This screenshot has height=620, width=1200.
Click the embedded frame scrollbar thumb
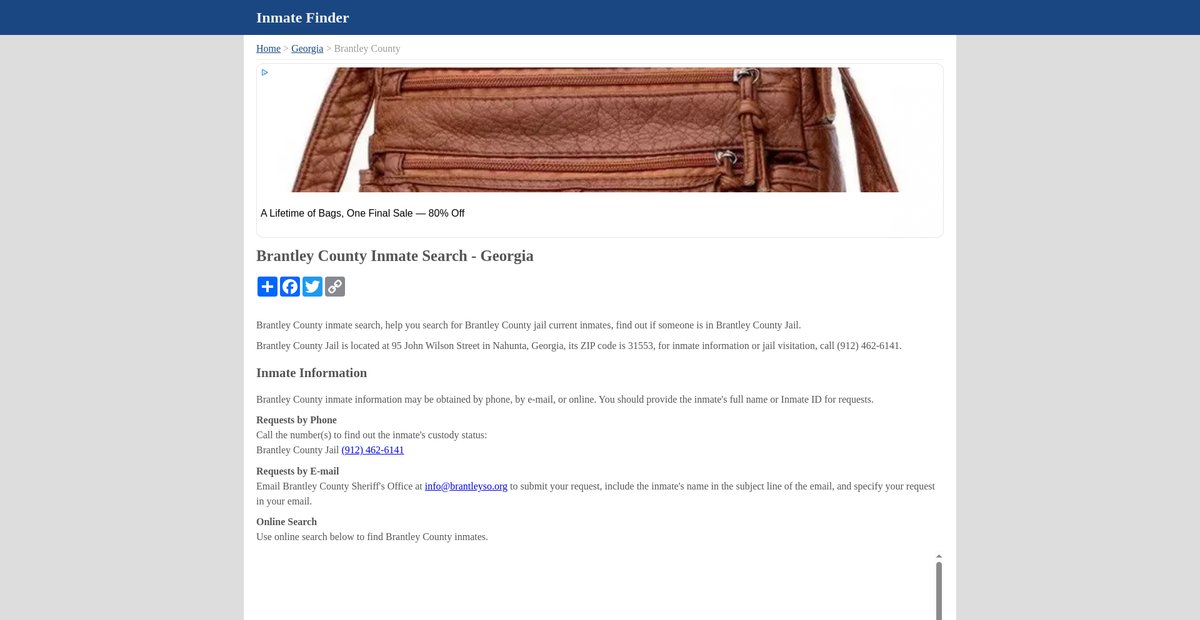[x=939, y=590]
